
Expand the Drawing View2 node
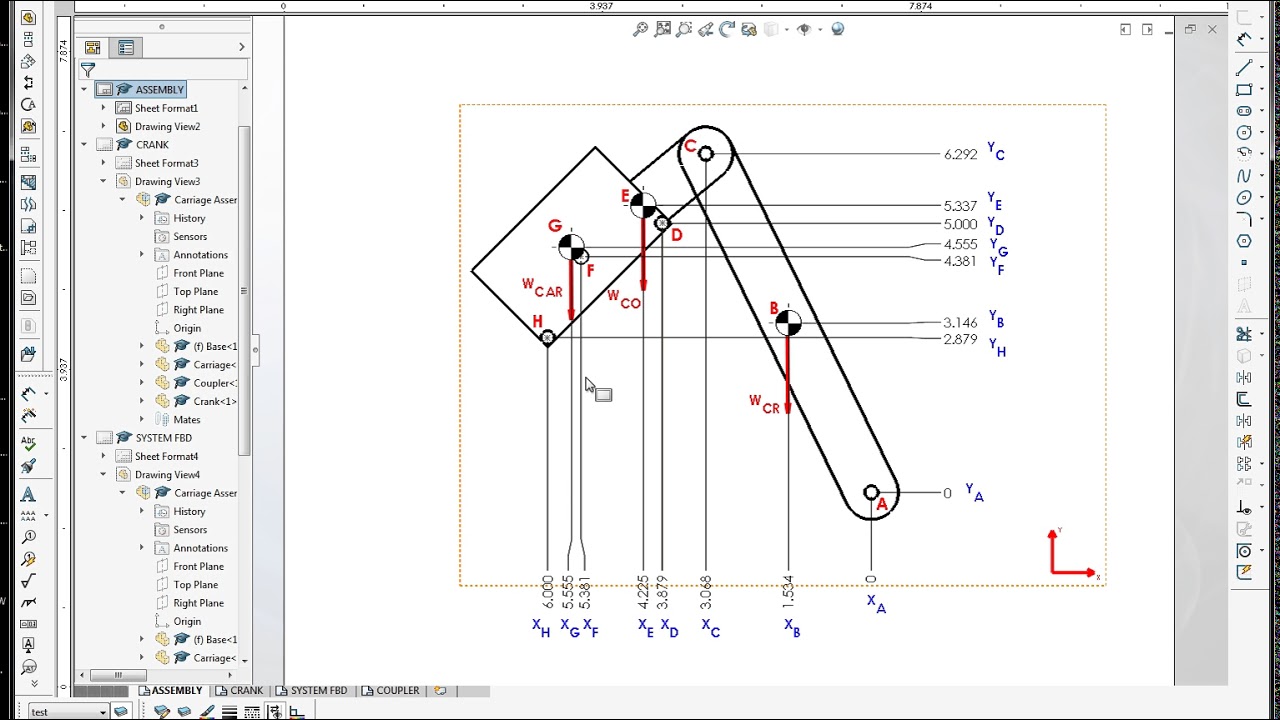[103, 126]
